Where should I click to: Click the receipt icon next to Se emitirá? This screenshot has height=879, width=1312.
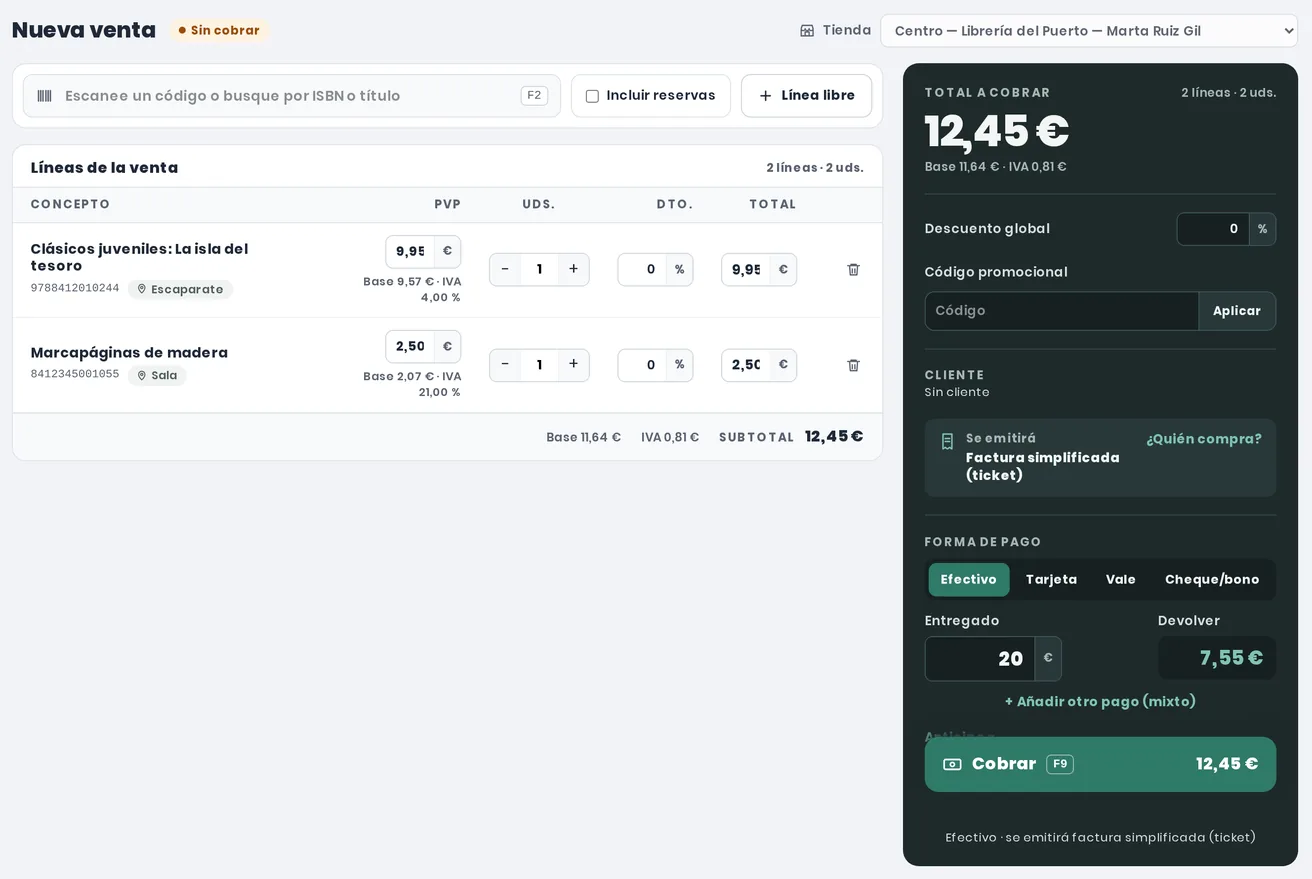point(948,441)
